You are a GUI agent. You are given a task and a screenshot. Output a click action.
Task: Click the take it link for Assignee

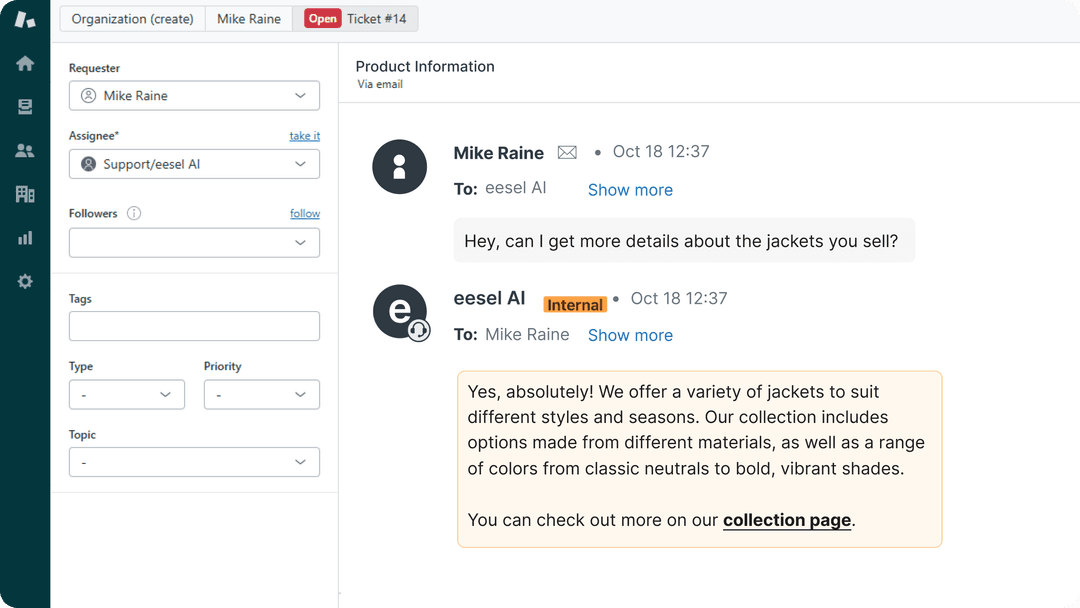304,135
